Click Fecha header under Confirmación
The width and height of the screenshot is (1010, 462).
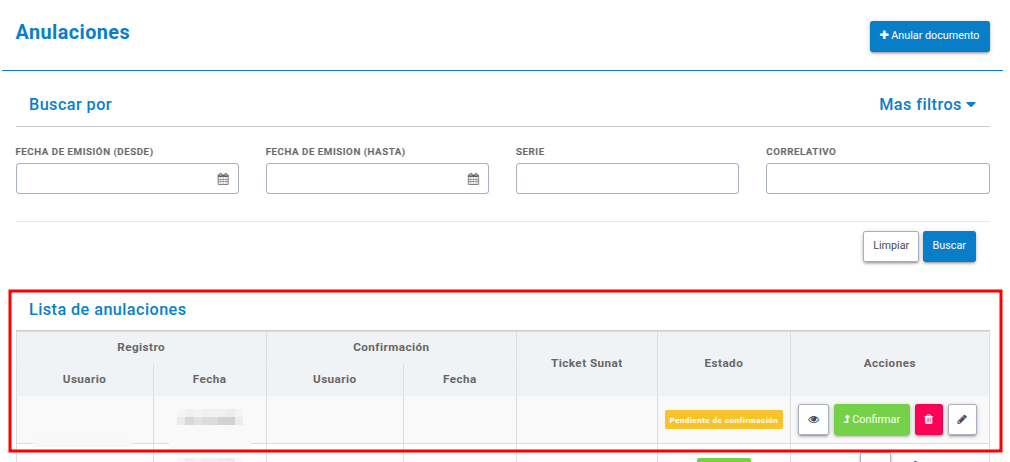click(459, 379)
